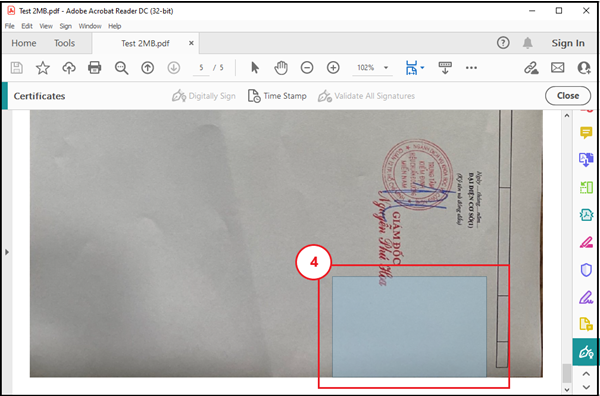This screenshot has height=396, width=600.
Task: Close the Certificates toolbar
Action: (x=568, y=96)
